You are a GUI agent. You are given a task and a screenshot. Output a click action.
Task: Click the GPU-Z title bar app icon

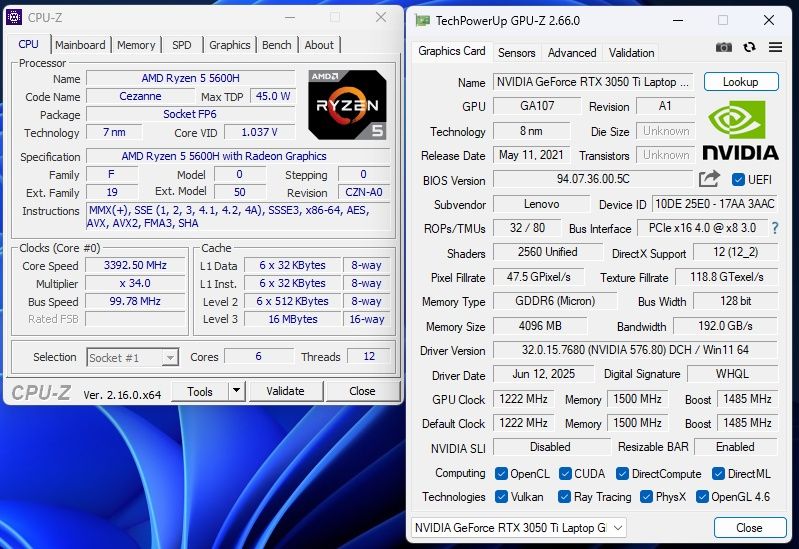tap(422, 20)
